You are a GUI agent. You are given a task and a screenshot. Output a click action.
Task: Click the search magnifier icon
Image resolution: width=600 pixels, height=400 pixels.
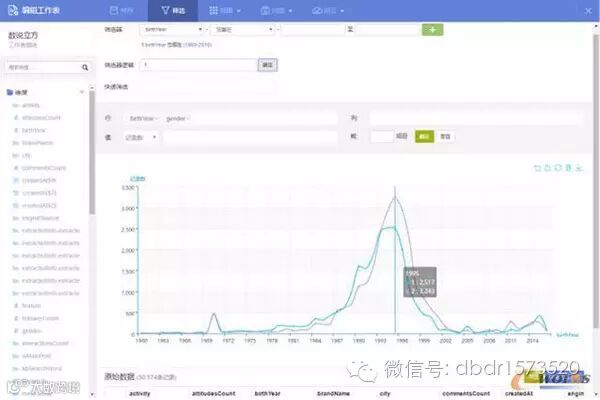pos(85,67)
